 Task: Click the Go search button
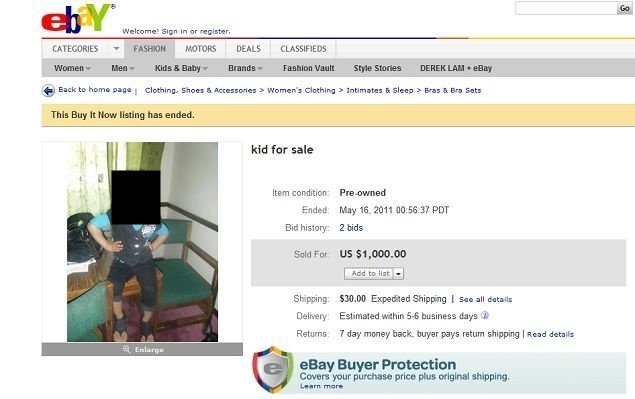(624, 8)
